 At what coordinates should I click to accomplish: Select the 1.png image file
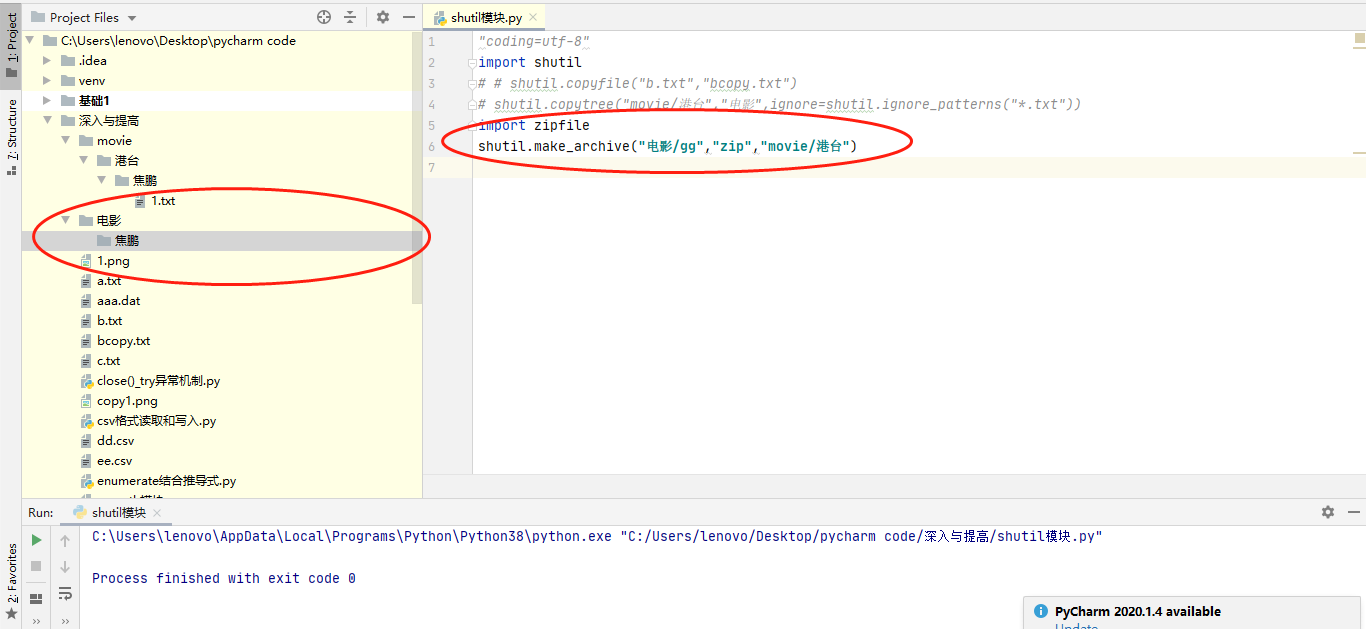click(105, 261)
